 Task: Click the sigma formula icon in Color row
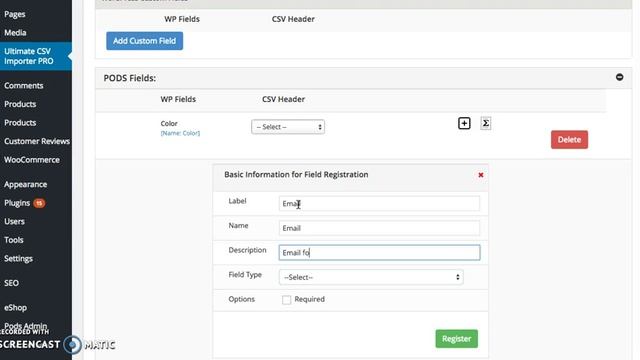(x=485, y=123)
